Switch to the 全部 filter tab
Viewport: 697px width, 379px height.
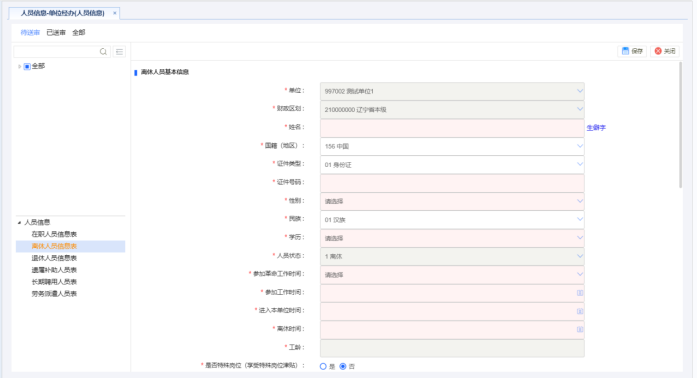(79, 32)
